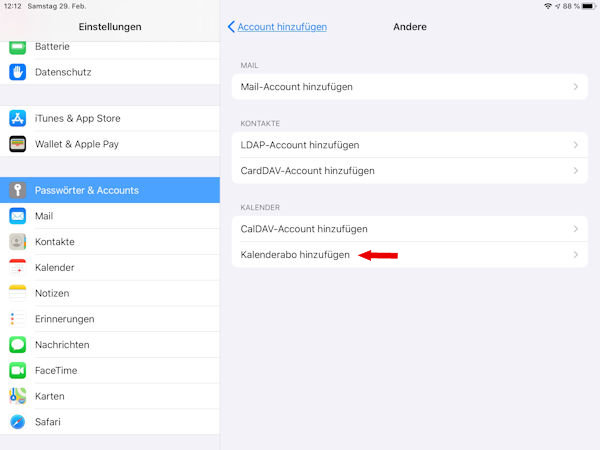Open Karten settings entry
Image resolution: width=600 pixels, height=450 pixels.
coord(110,396)
